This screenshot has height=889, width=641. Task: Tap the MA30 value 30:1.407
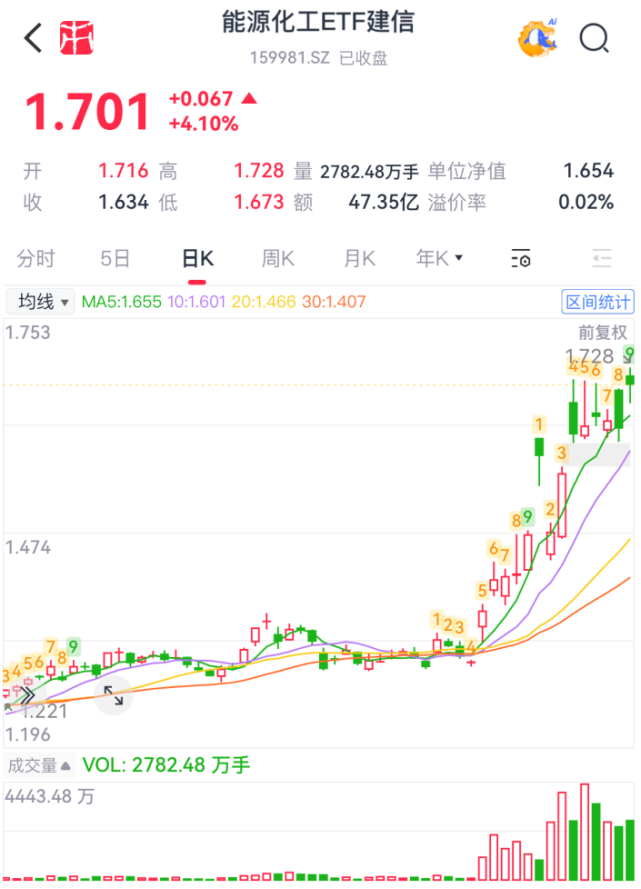tap(334, 302)
